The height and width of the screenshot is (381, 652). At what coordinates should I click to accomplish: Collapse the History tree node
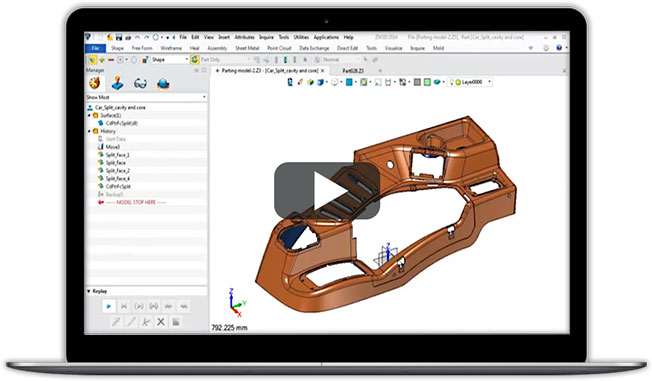pyautogui.click(x=89, y=131)
